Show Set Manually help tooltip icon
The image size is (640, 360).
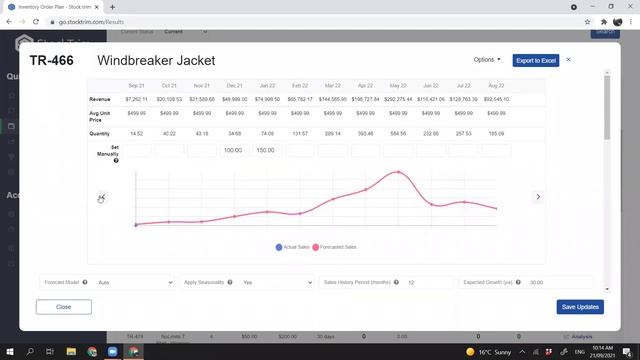[116, 160]
